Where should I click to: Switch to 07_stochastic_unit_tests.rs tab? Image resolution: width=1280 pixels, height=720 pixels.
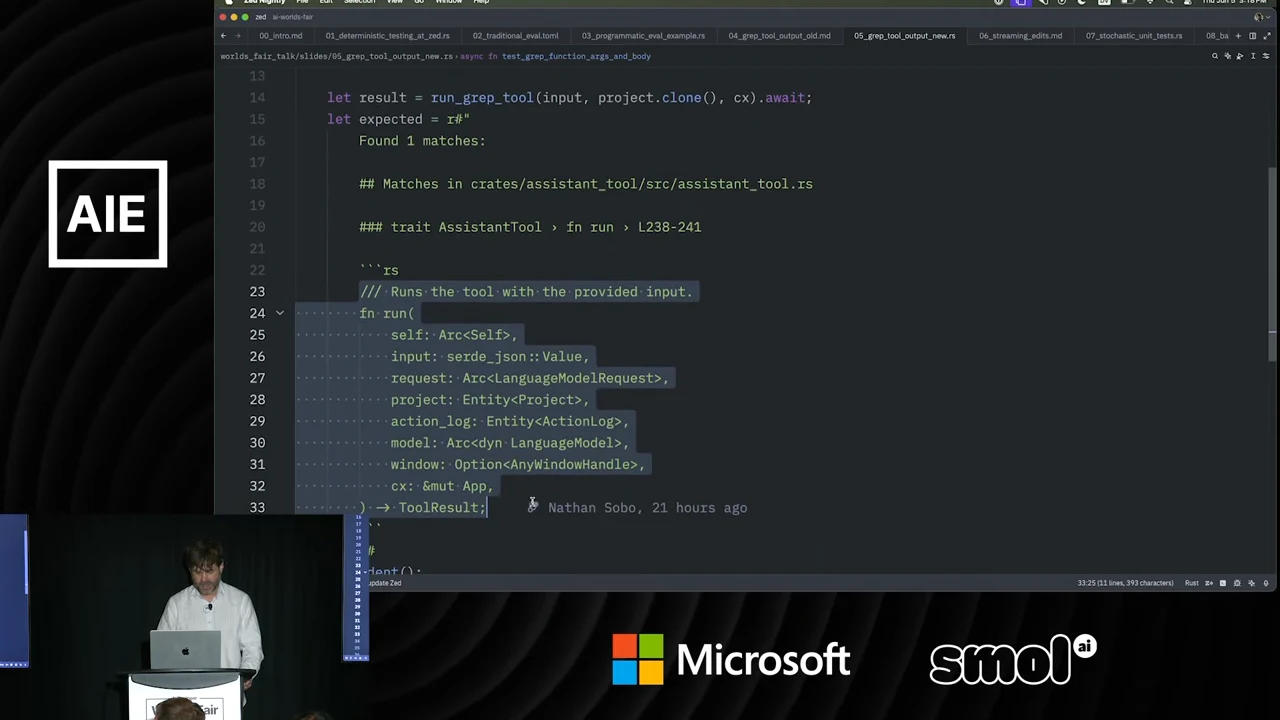1134,36
